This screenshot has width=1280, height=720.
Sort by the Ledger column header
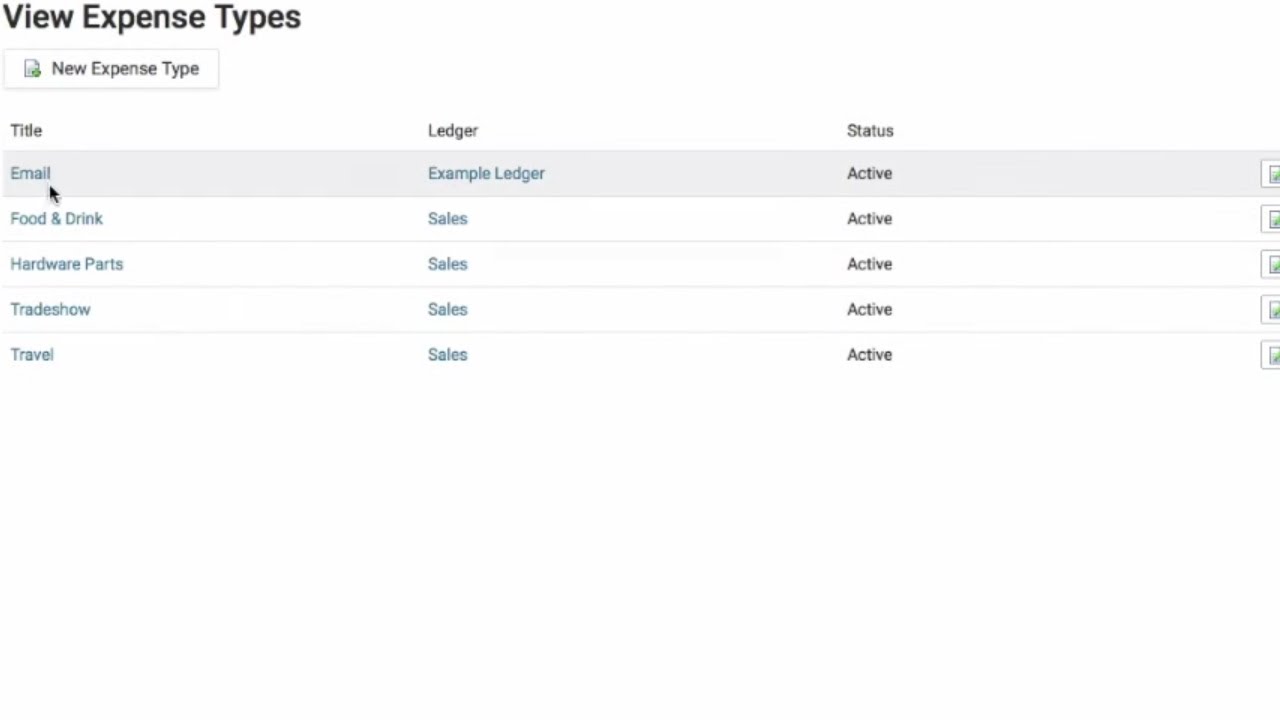tap(453, 130)
